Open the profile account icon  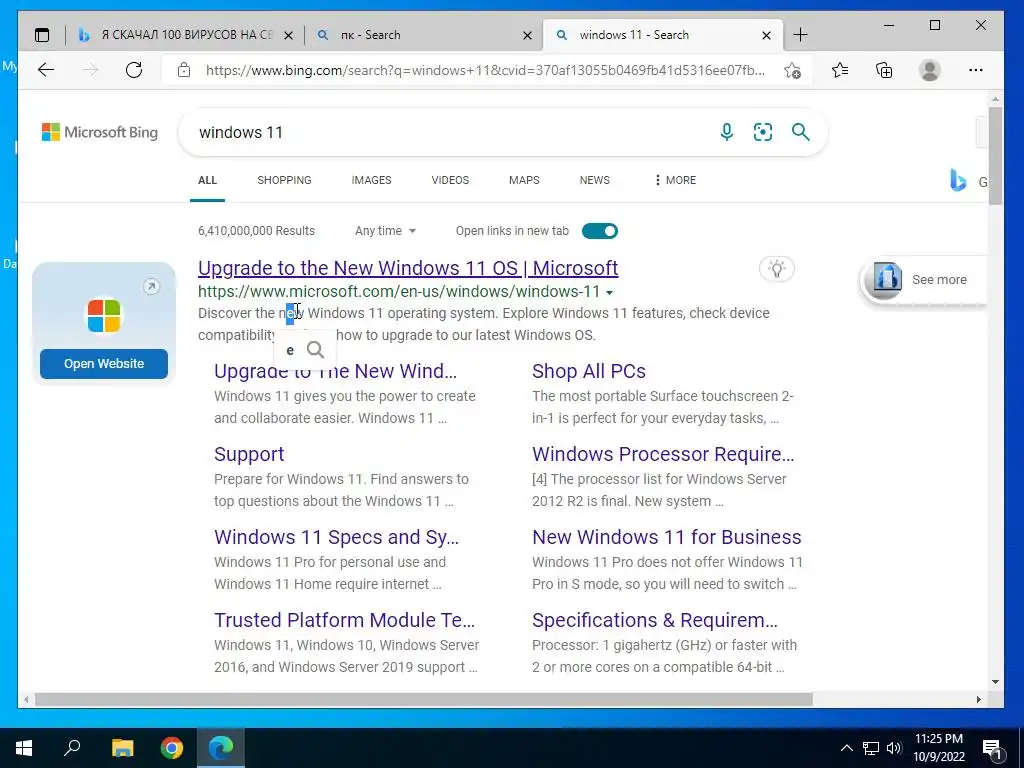click(929, 70)
